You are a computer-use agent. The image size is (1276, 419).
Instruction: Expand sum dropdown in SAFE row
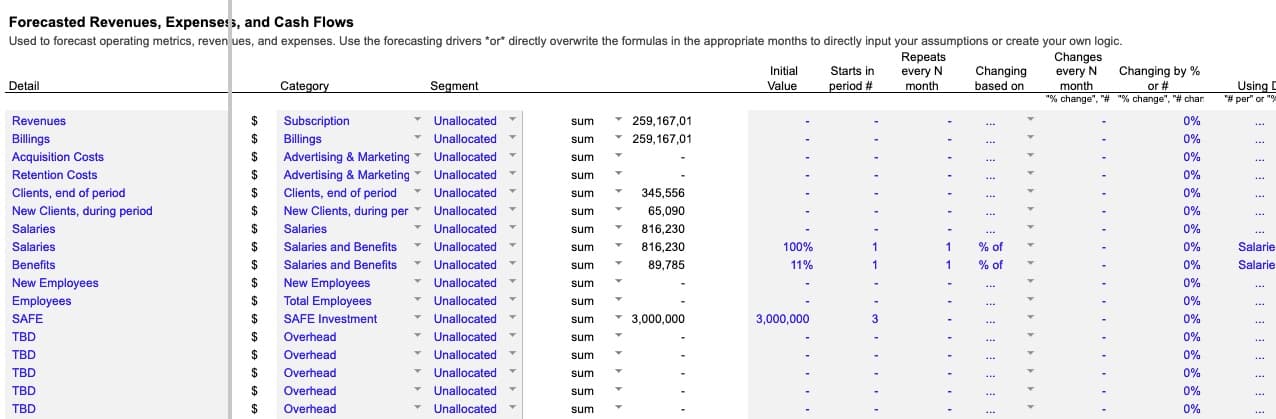[618, 319]
